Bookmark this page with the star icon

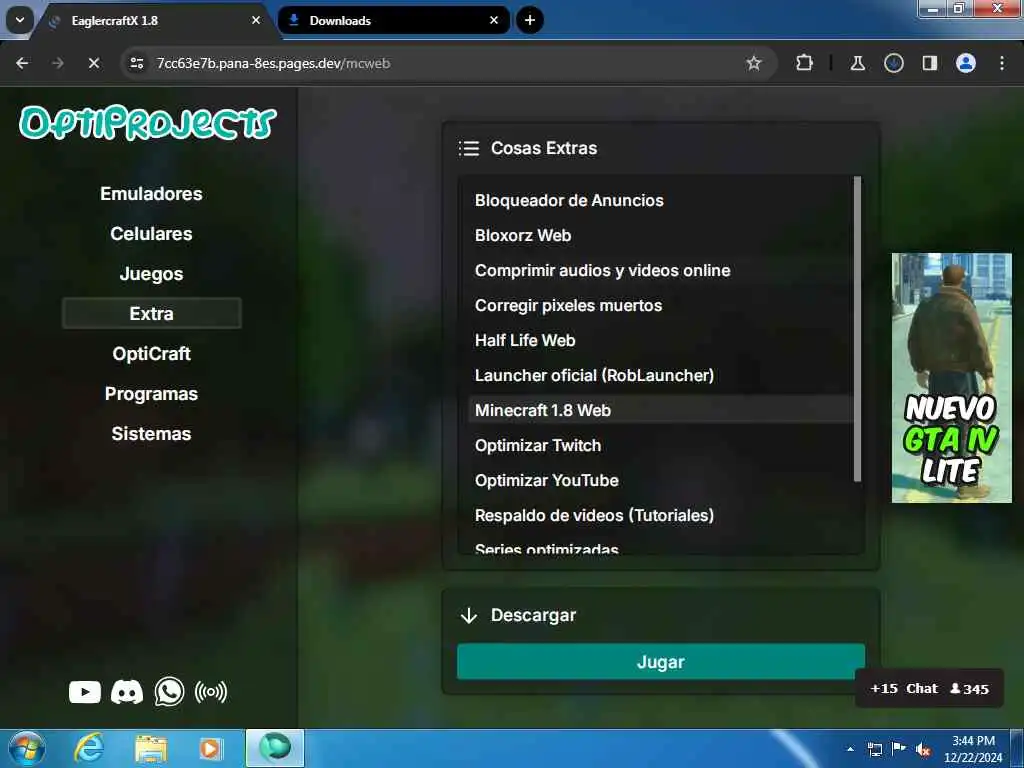(x=754, y=63)
